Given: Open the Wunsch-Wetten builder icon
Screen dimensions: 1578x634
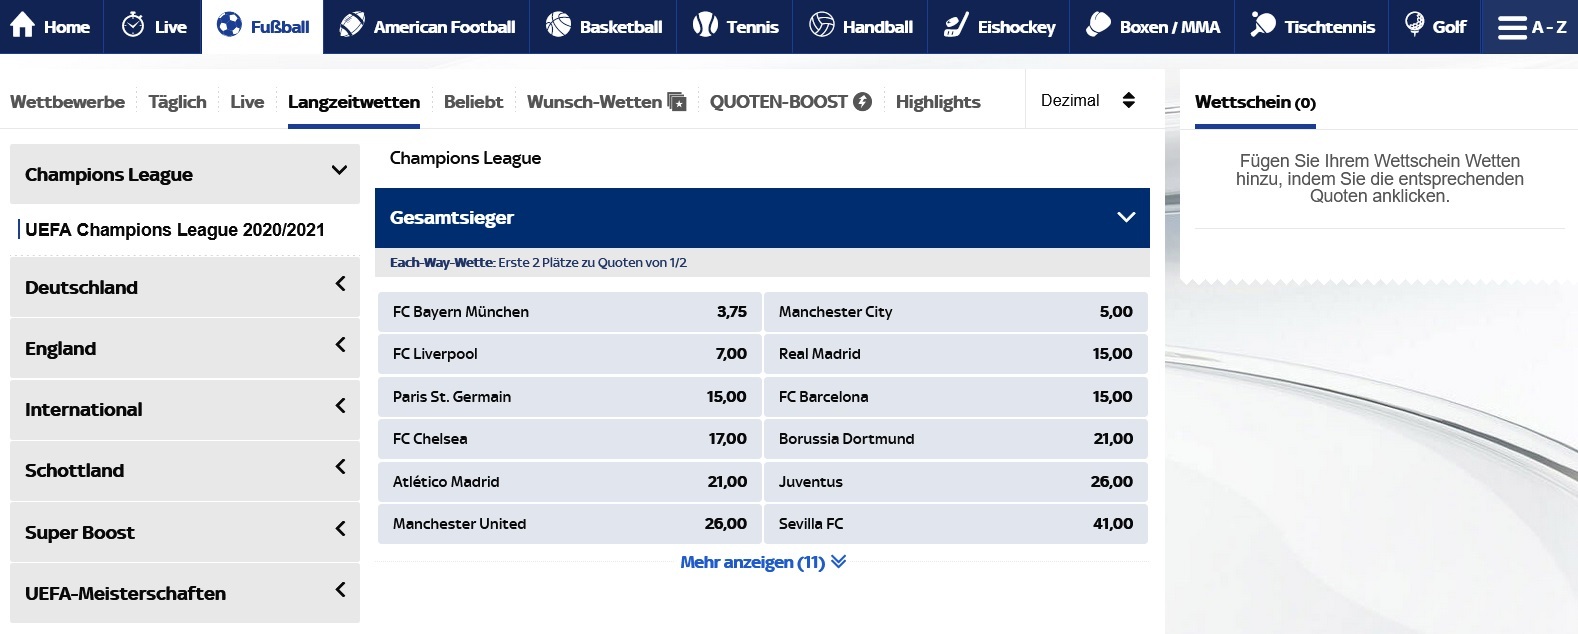Looking at the screenshot, I should (x=675, y=100).
